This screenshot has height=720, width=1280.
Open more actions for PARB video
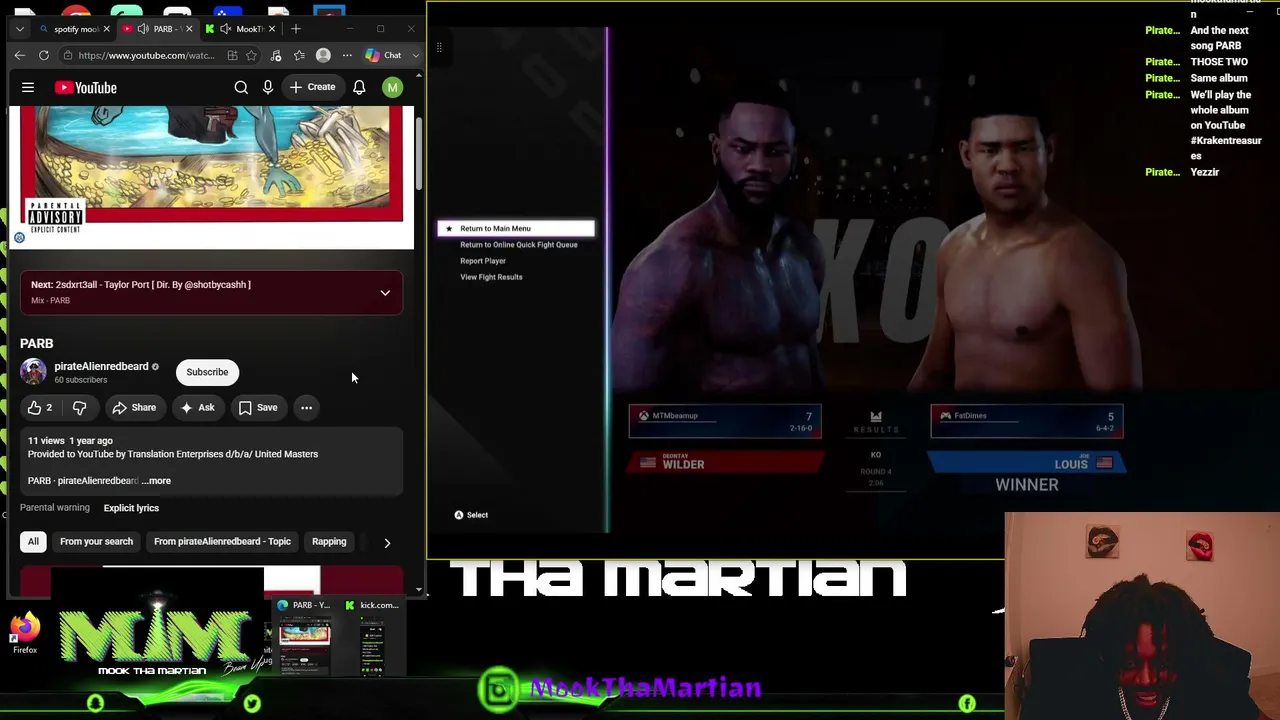(x=307, y=408)
